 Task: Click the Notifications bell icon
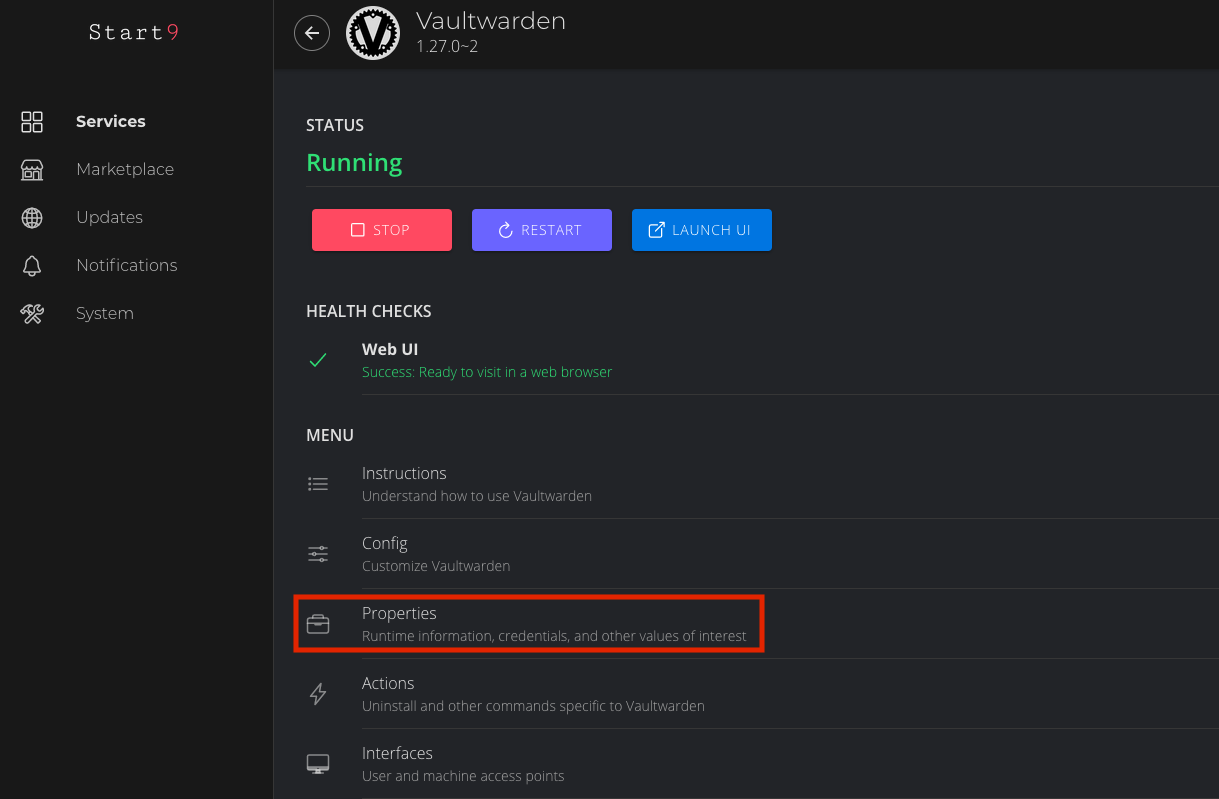pos(32,266)
